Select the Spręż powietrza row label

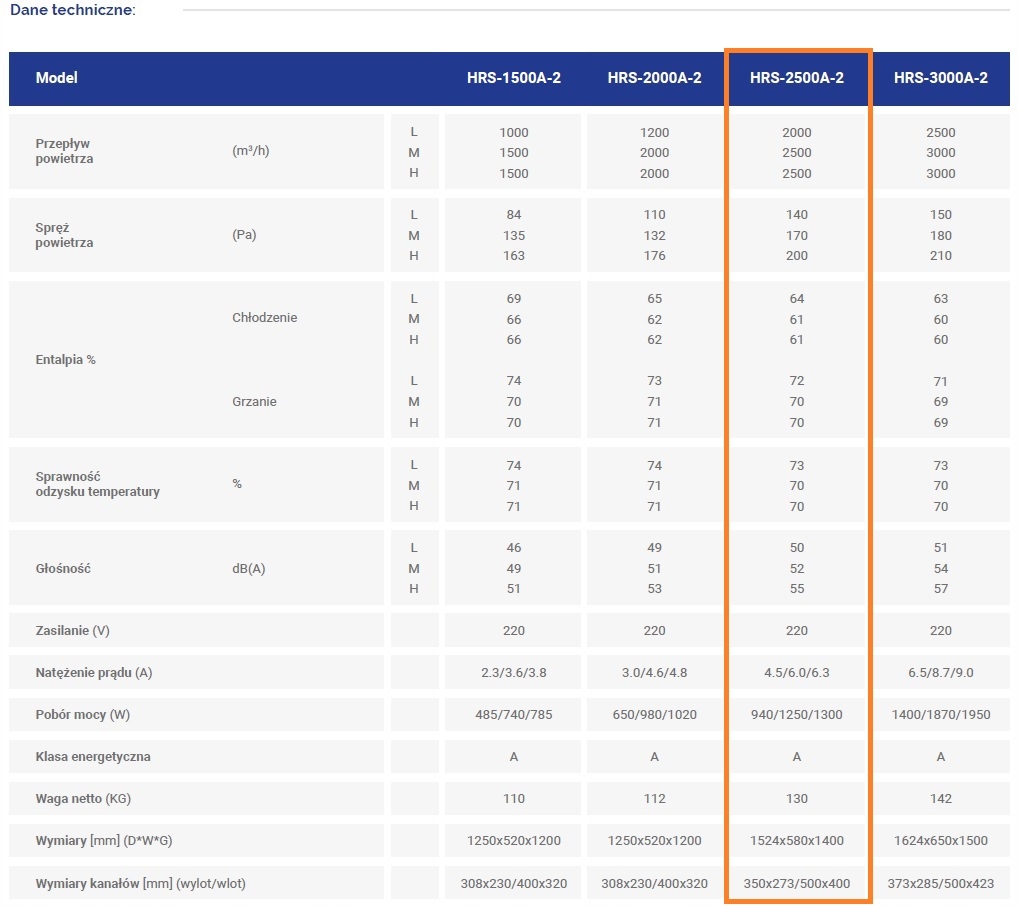point(64,235)
